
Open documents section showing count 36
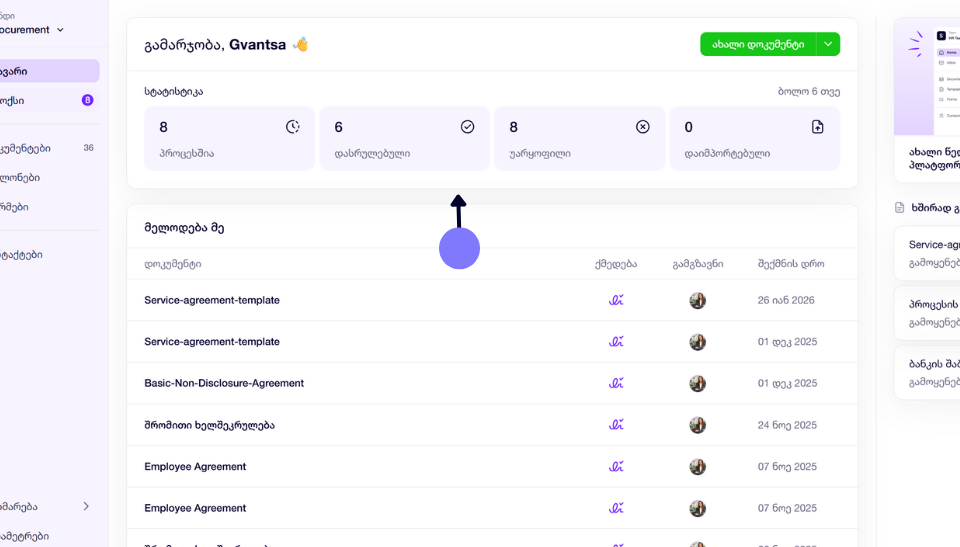[49, 148]
